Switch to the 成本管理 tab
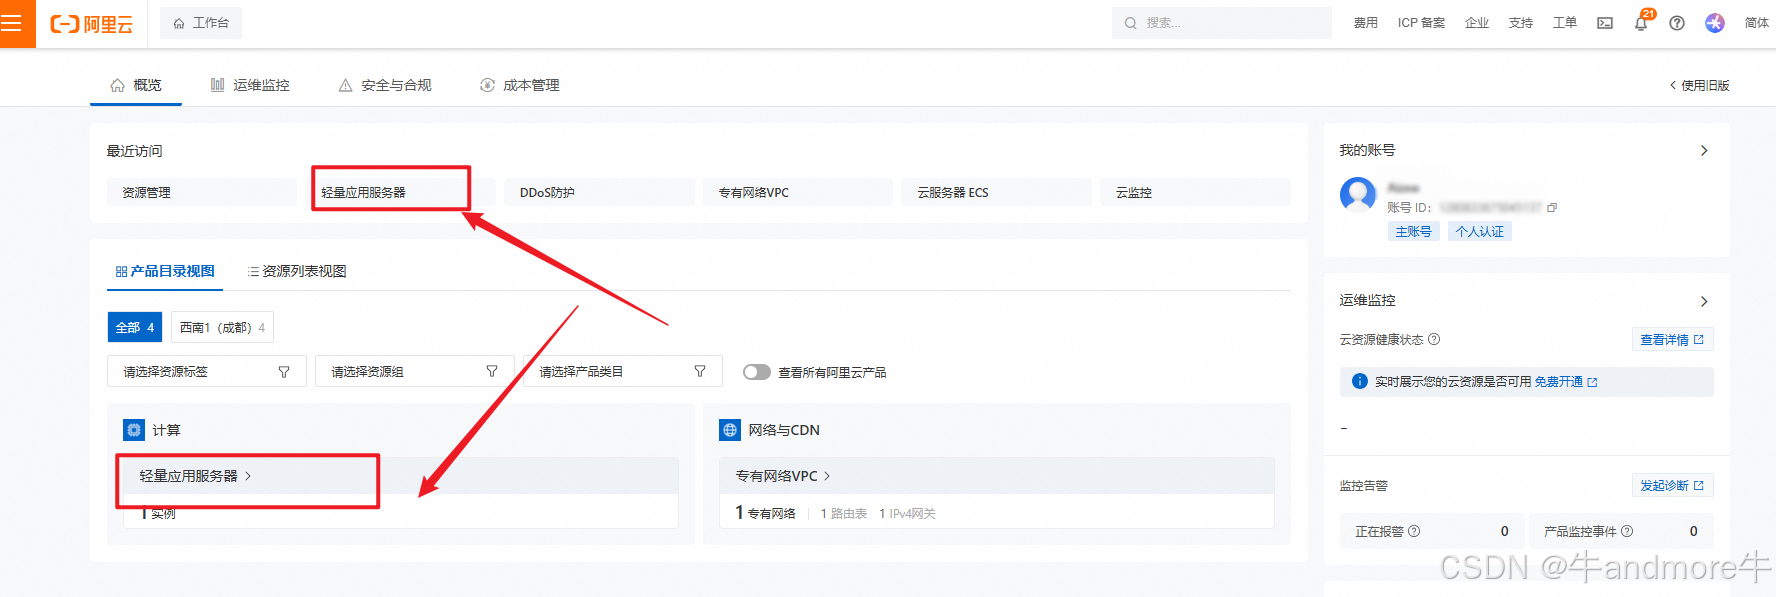 520,85
